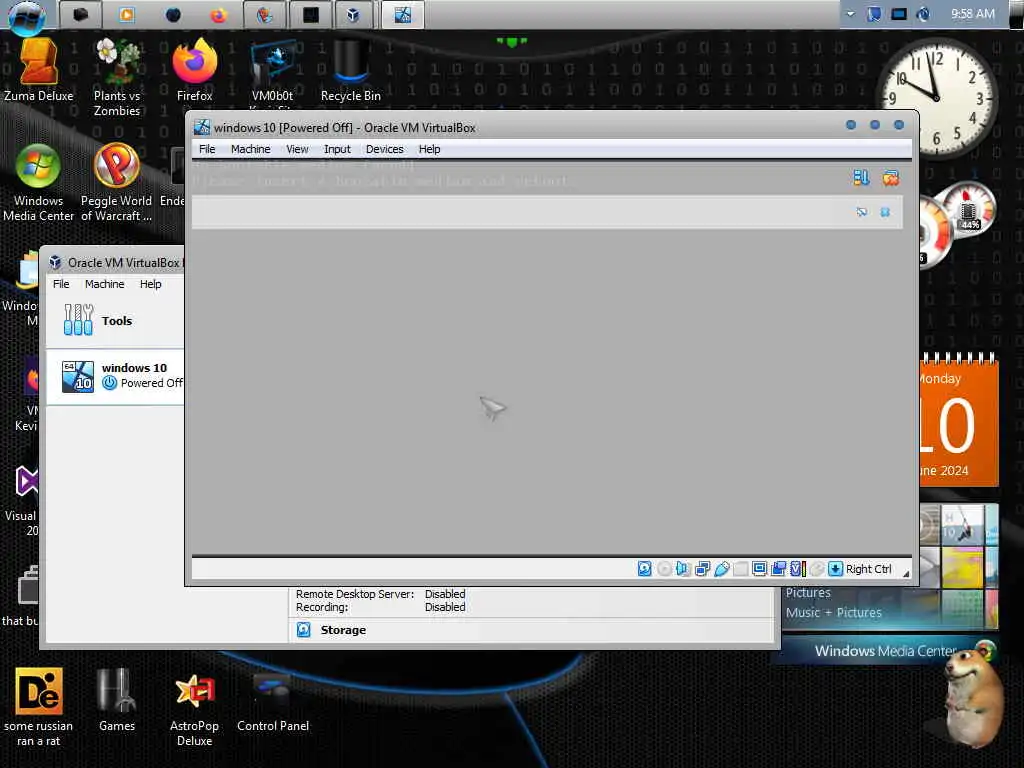1024x768 pixels.
Task: Click the CPU virtualization indicator in VM status bar
Action: coord(797,569)
